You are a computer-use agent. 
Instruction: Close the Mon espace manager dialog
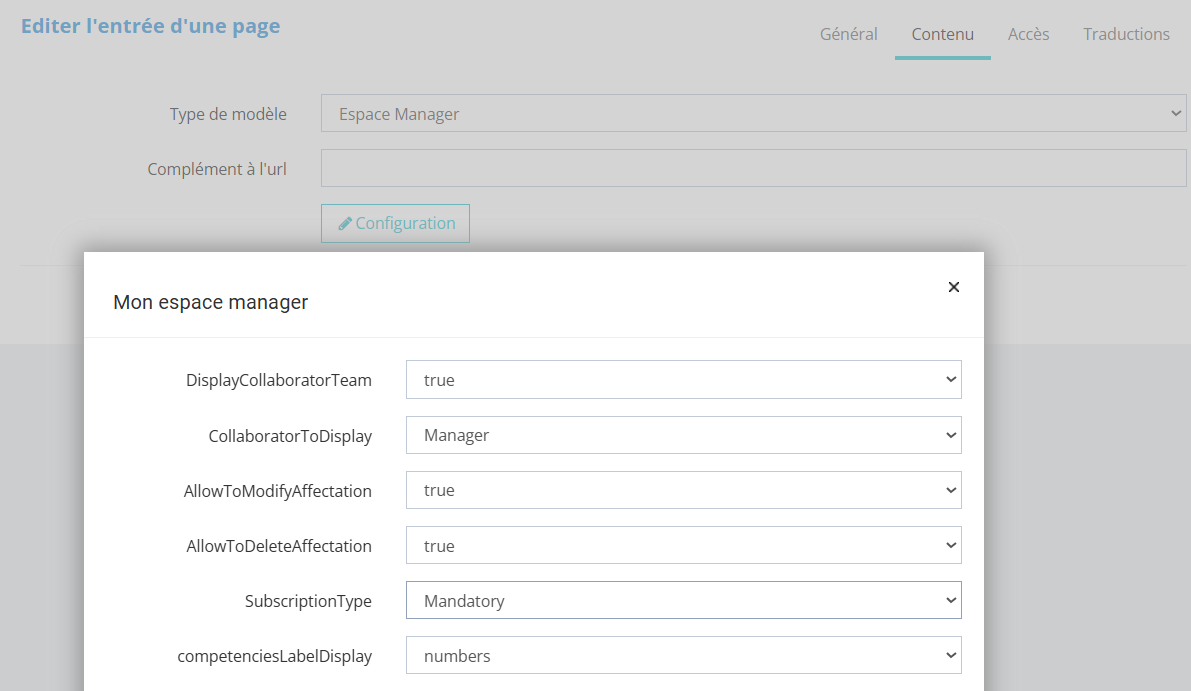(x=953, y=287)
